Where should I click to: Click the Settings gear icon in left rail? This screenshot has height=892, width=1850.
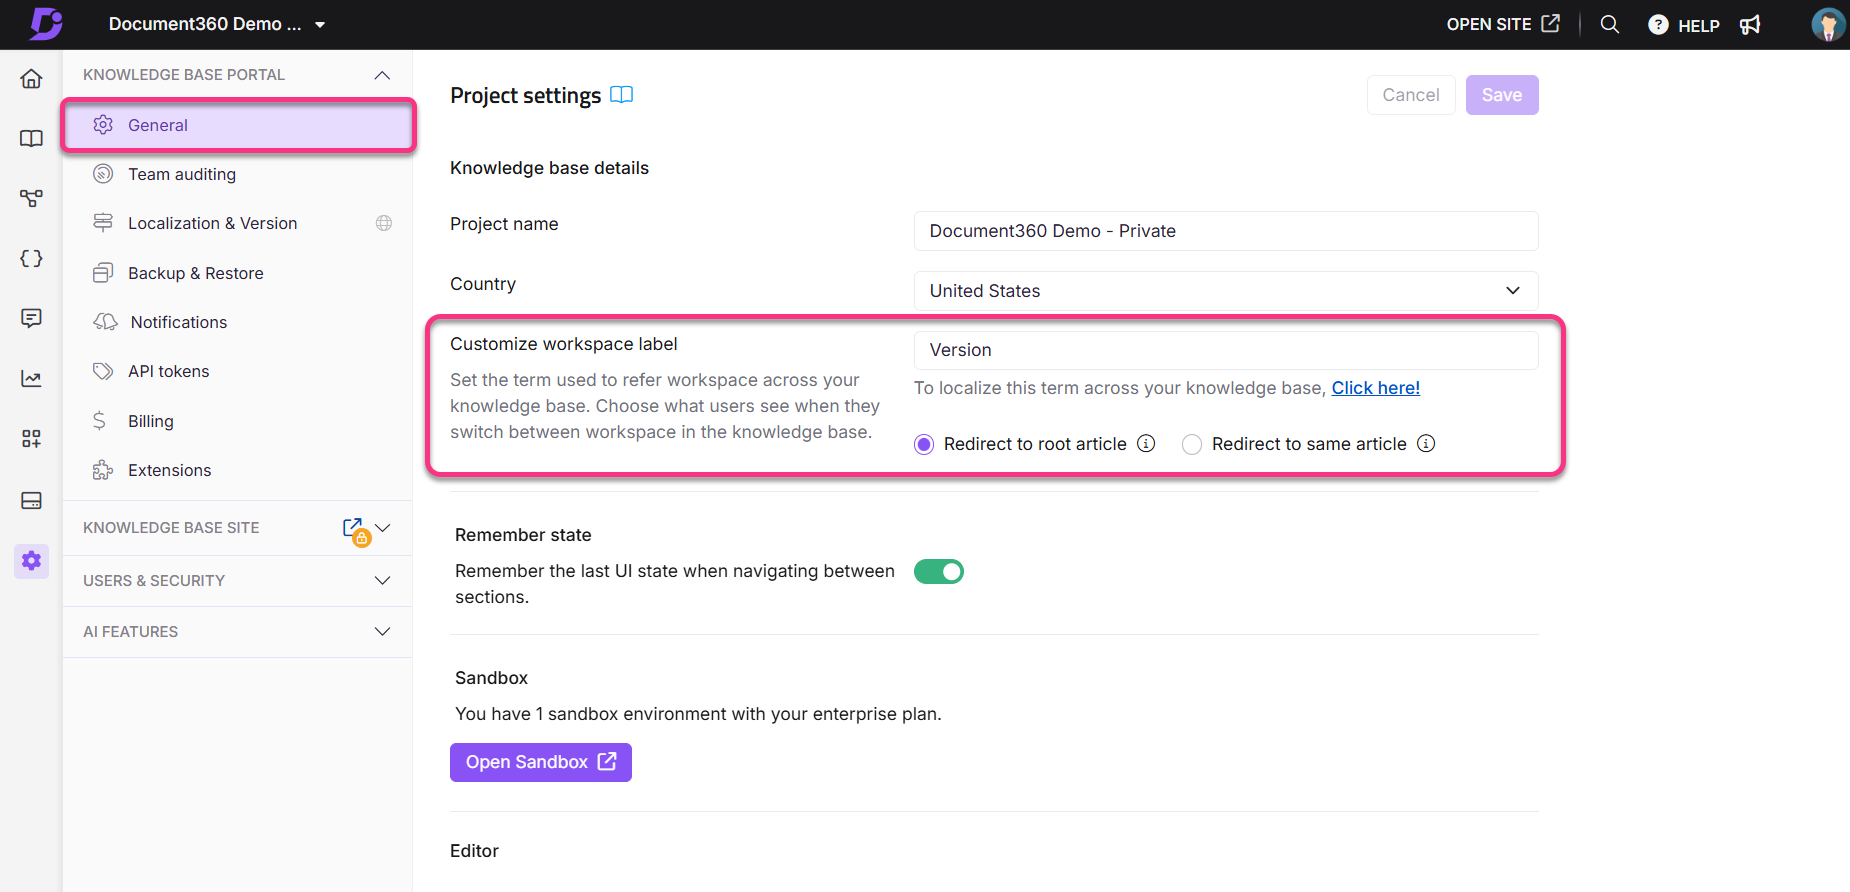click(31, 561)
